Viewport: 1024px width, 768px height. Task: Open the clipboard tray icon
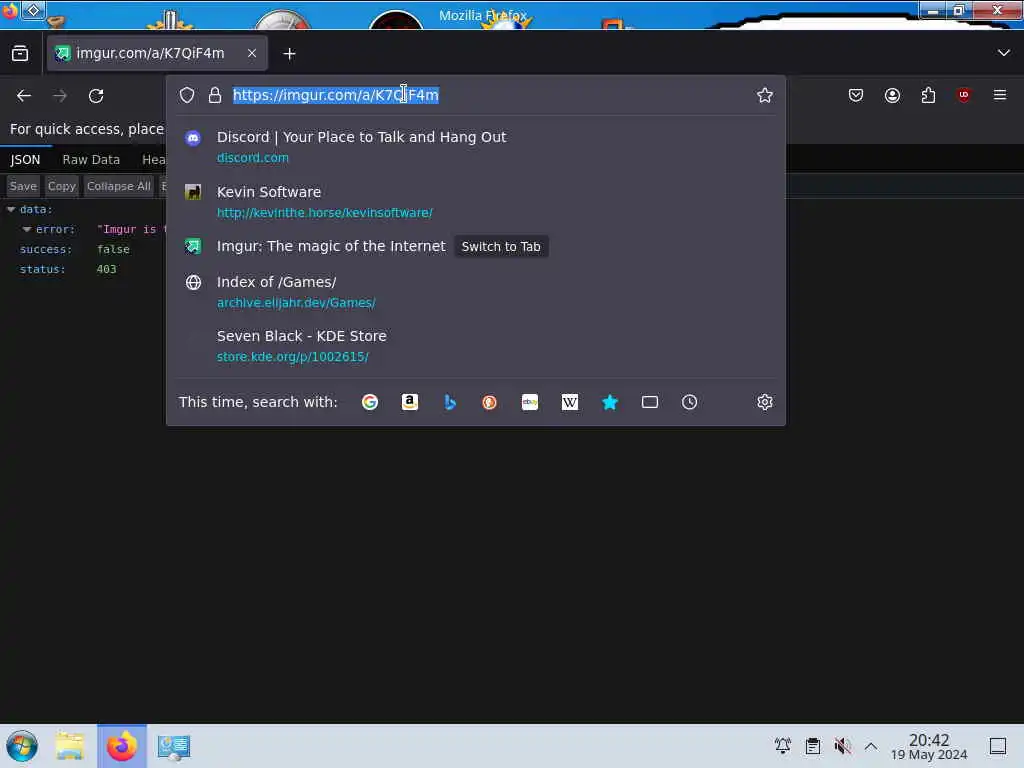click(812, 745)
